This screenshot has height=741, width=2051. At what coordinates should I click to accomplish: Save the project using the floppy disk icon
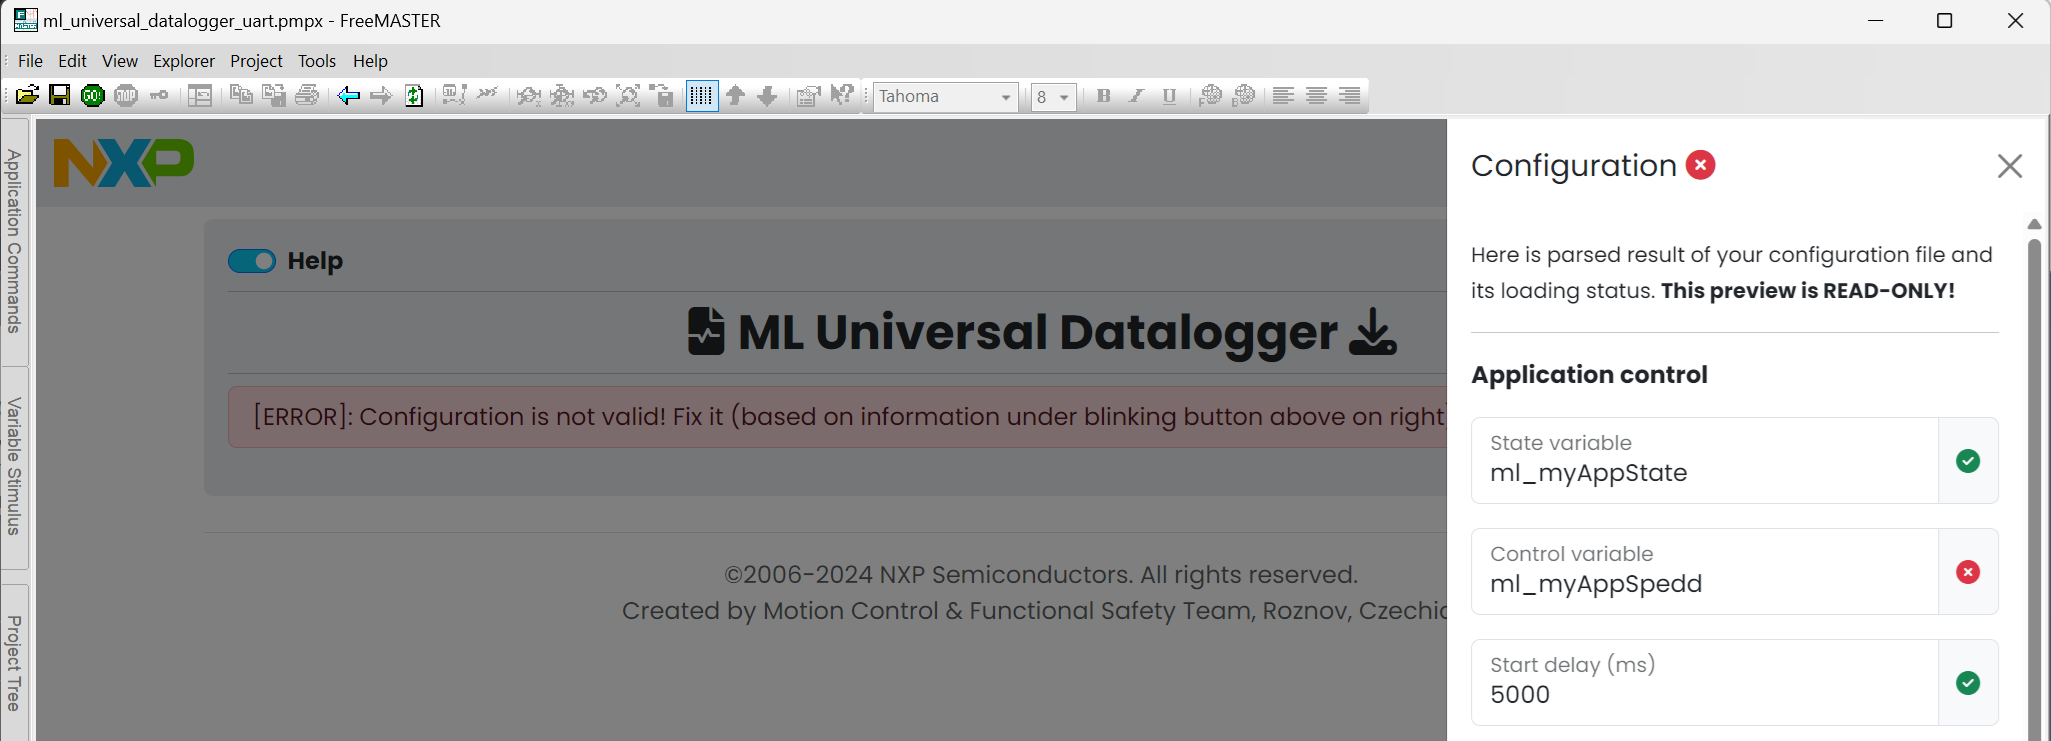click(60, 96)
